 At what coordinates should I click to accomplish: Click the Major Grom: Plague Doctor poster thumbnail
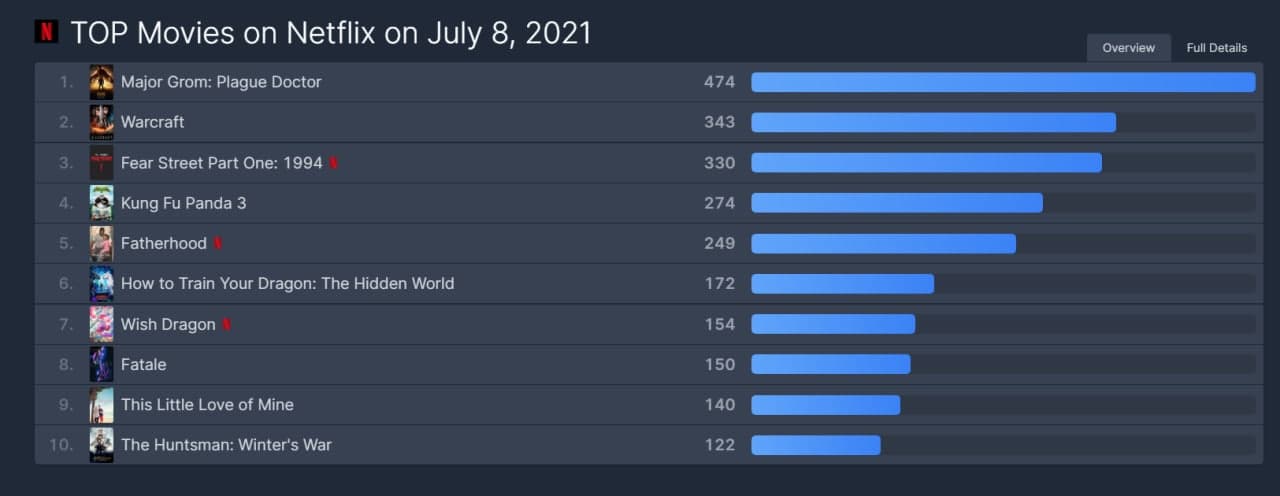101,82
